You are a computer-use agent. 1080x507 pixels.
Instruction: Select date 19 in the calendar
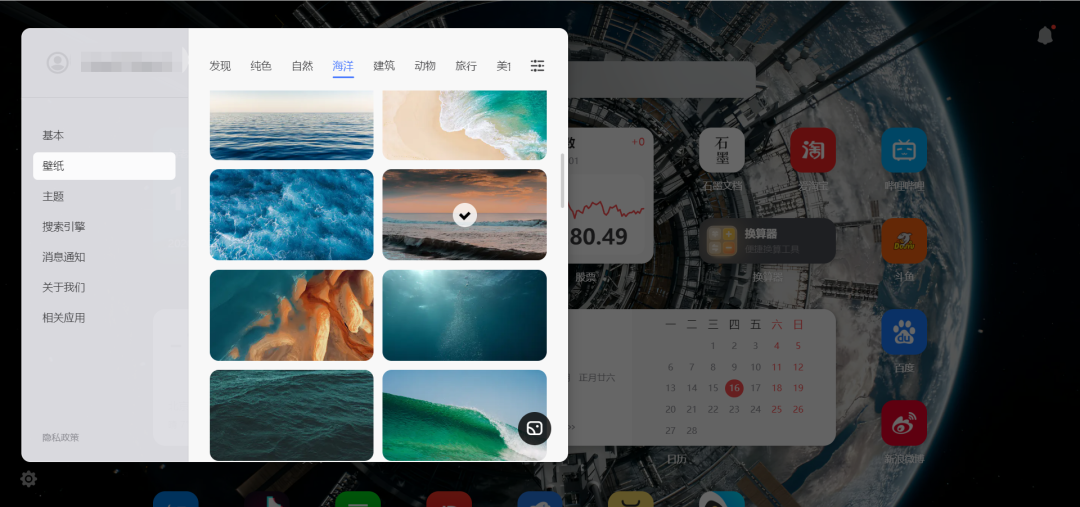click(x=798, y=388)
